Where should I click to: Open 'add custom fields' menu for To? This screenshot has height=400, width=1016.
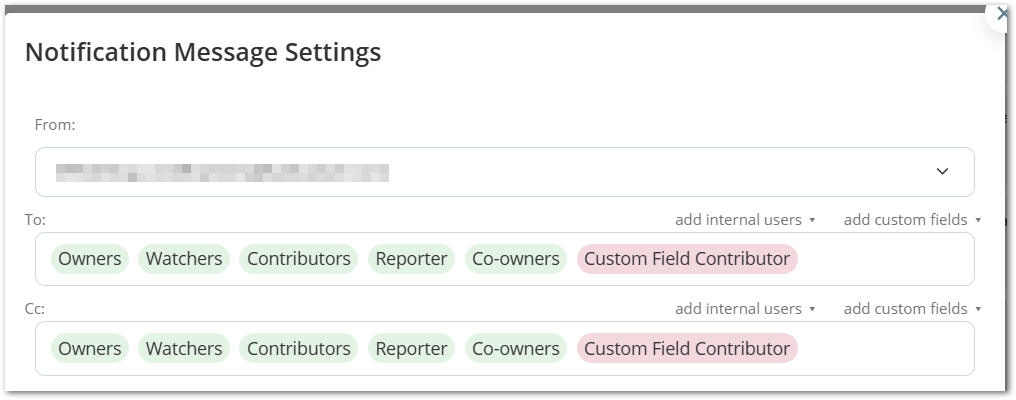point(912,220)
